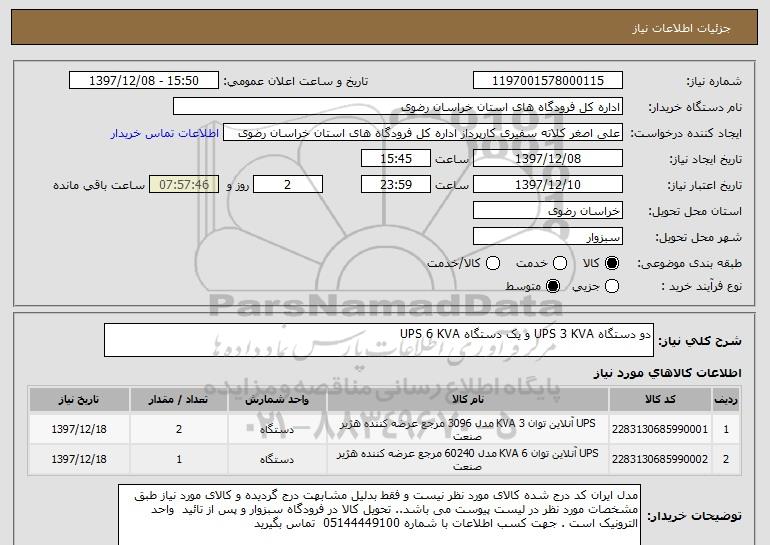This screenshot has height=545, width=770.
Task: Click the label ساعت باقی مانده
Action: (99, 185)
